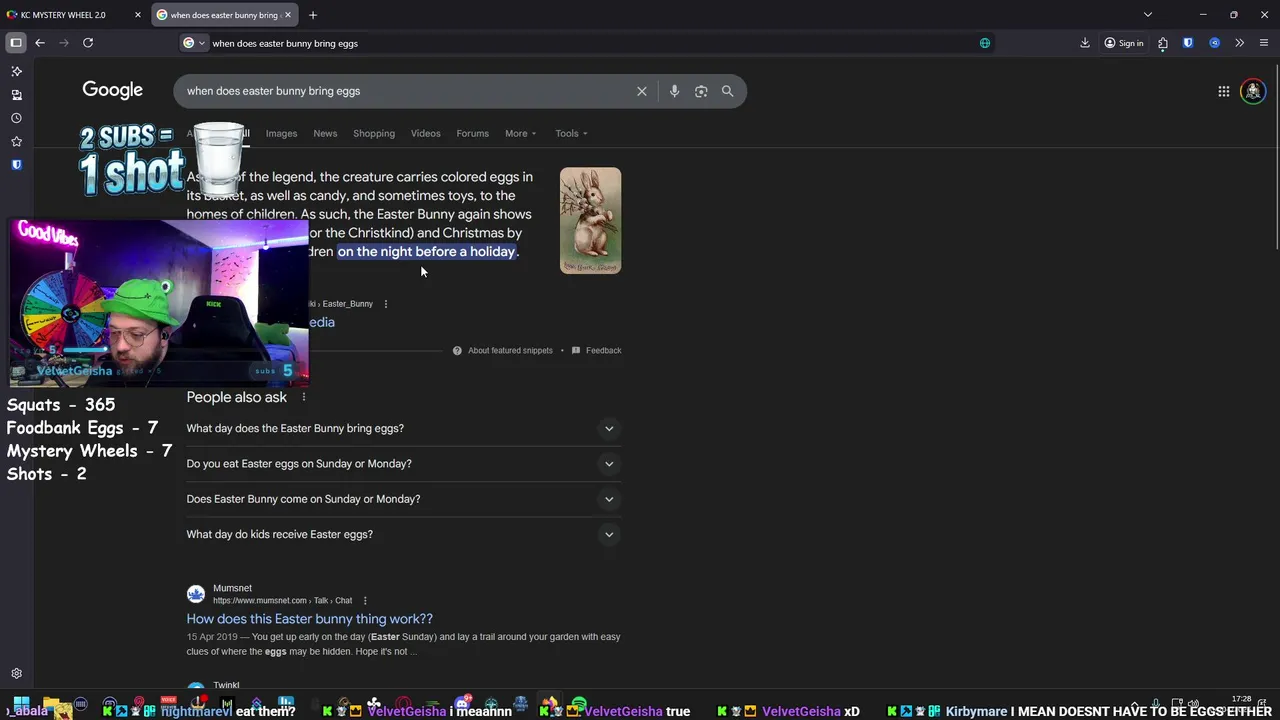Start a voice search with microphone

(x=674, y=91)
